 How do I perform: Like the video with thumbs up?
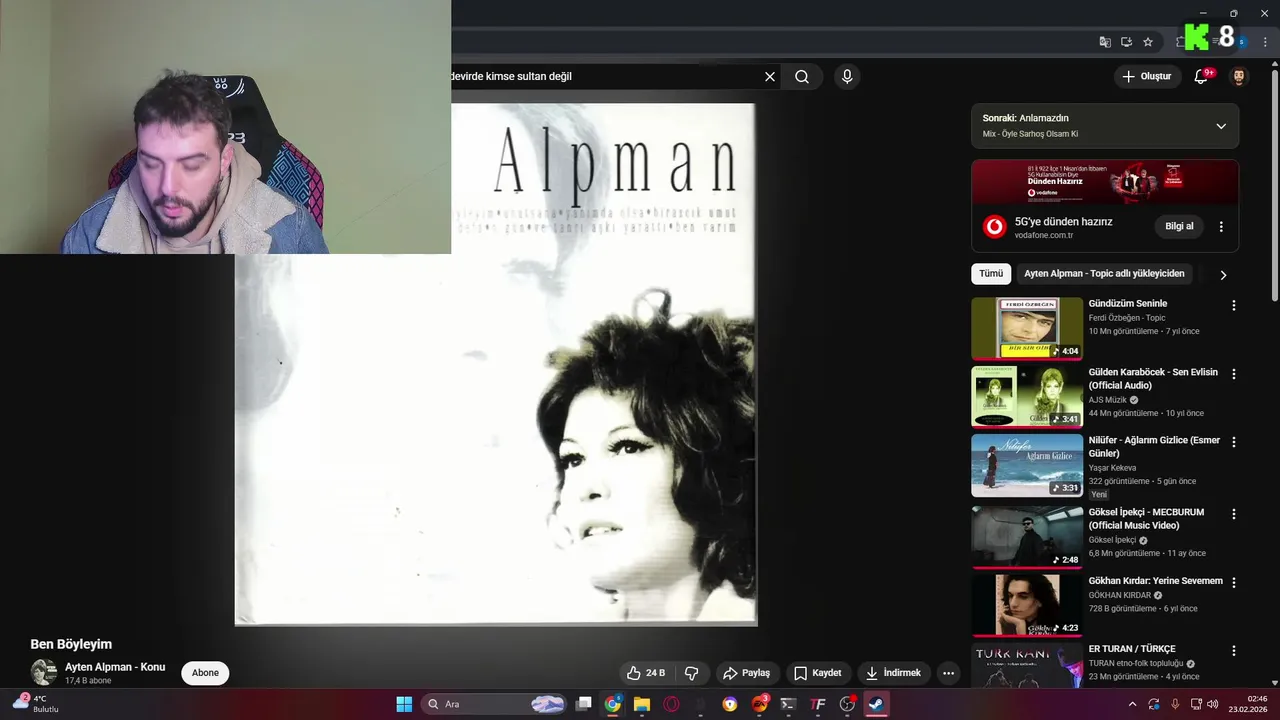click(645, 673)
